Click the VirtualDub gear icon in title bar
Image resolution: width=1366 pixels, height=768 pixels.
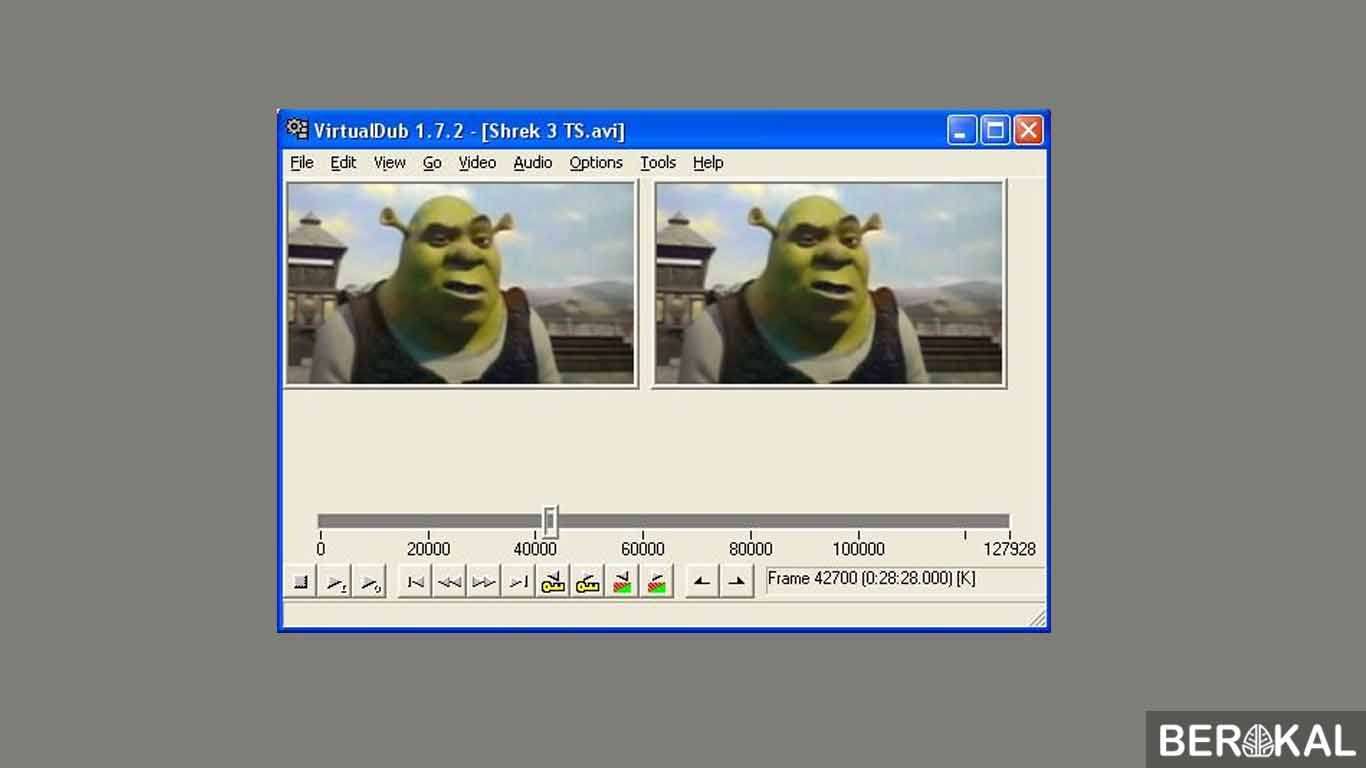297,129
